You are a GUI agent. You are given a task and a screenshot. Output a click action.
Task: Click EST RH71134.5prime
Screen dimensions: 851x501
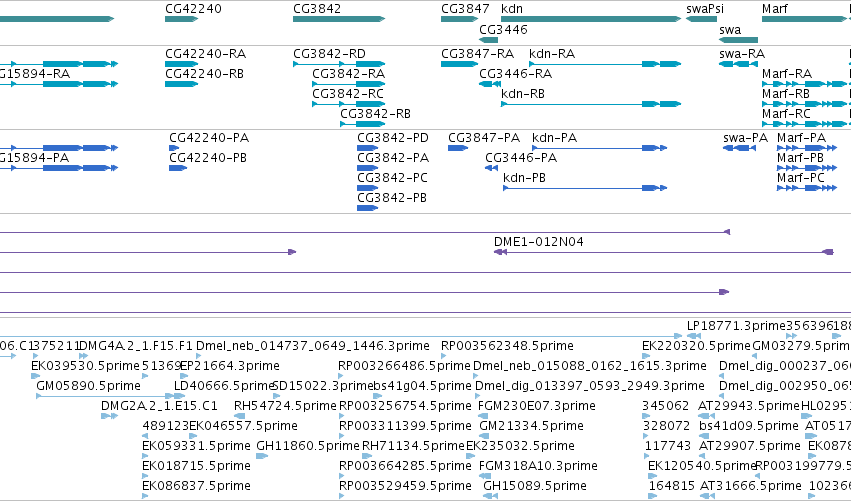point(413,446)
